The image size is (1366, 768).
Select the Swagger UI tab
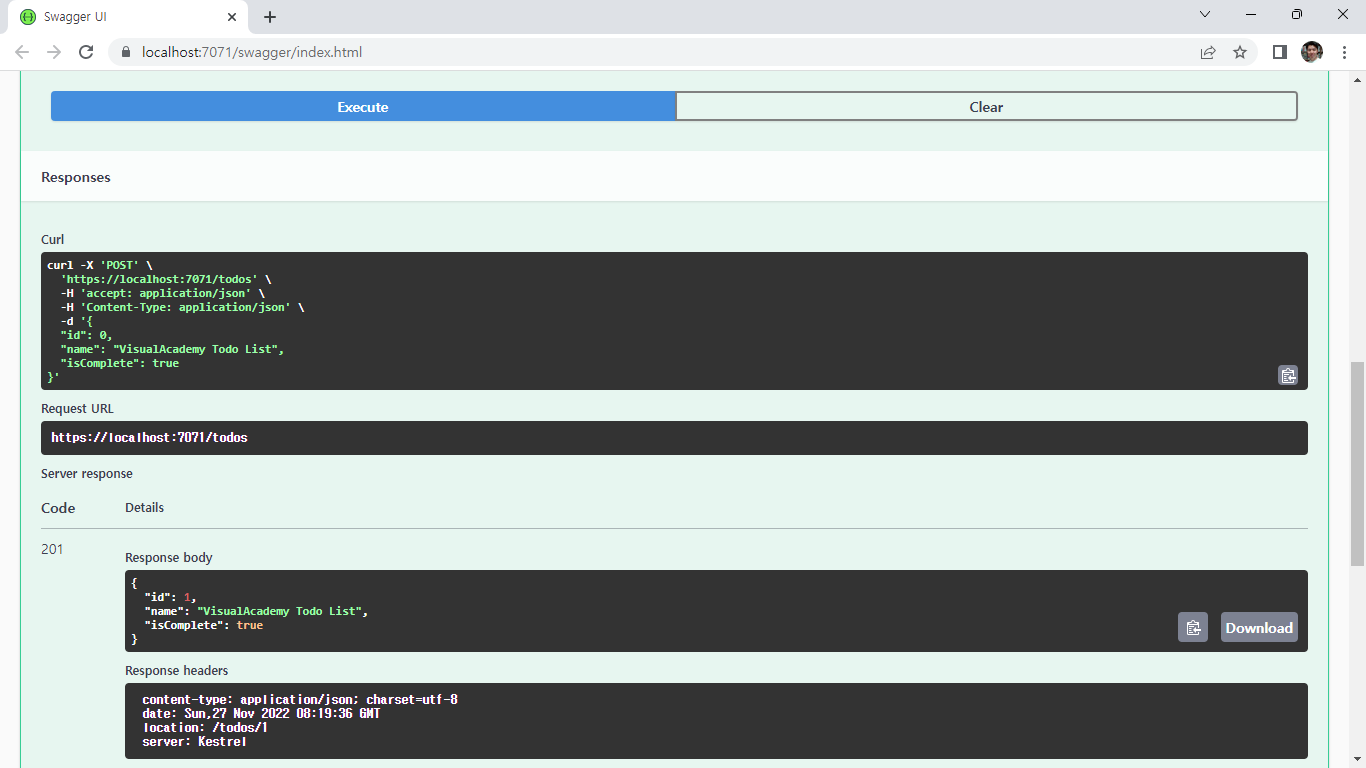tap(120, 17)
